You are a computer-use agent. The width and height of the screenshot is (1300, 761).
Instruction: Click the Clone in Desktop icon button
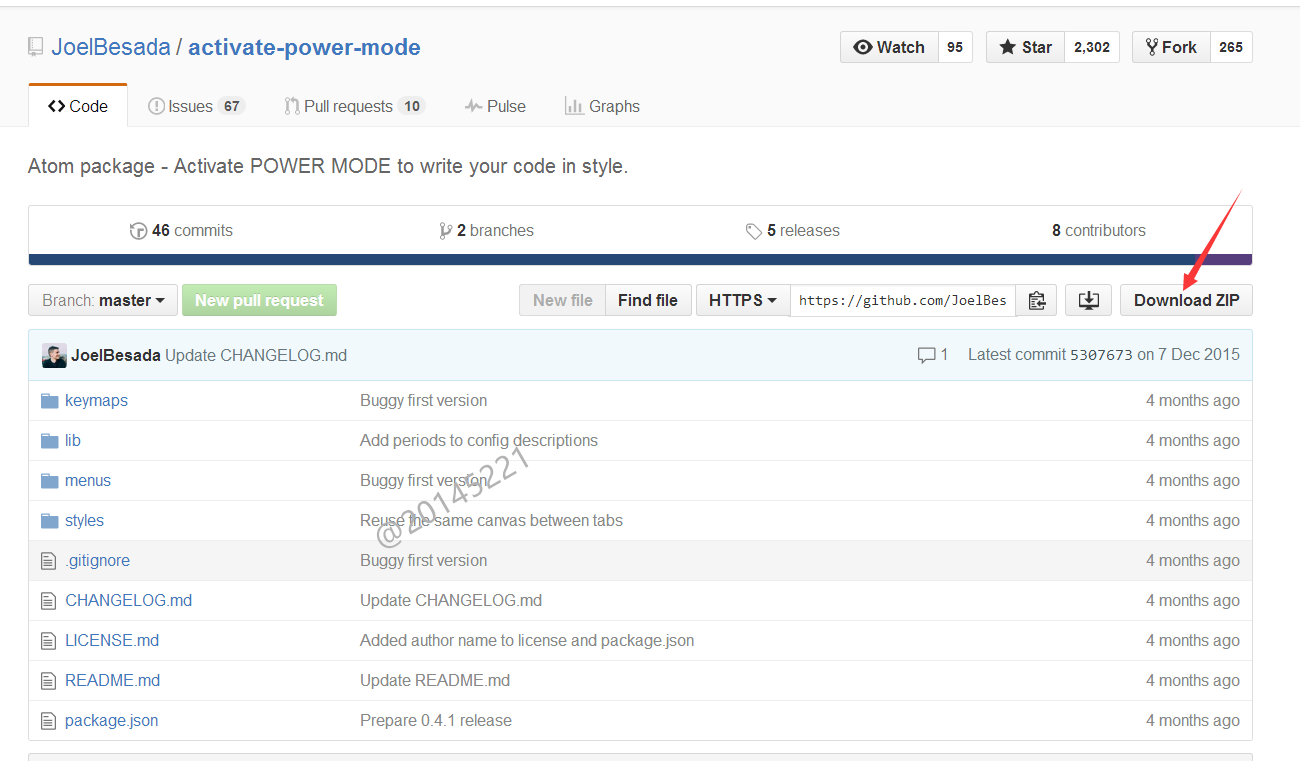click(1089, 300)
